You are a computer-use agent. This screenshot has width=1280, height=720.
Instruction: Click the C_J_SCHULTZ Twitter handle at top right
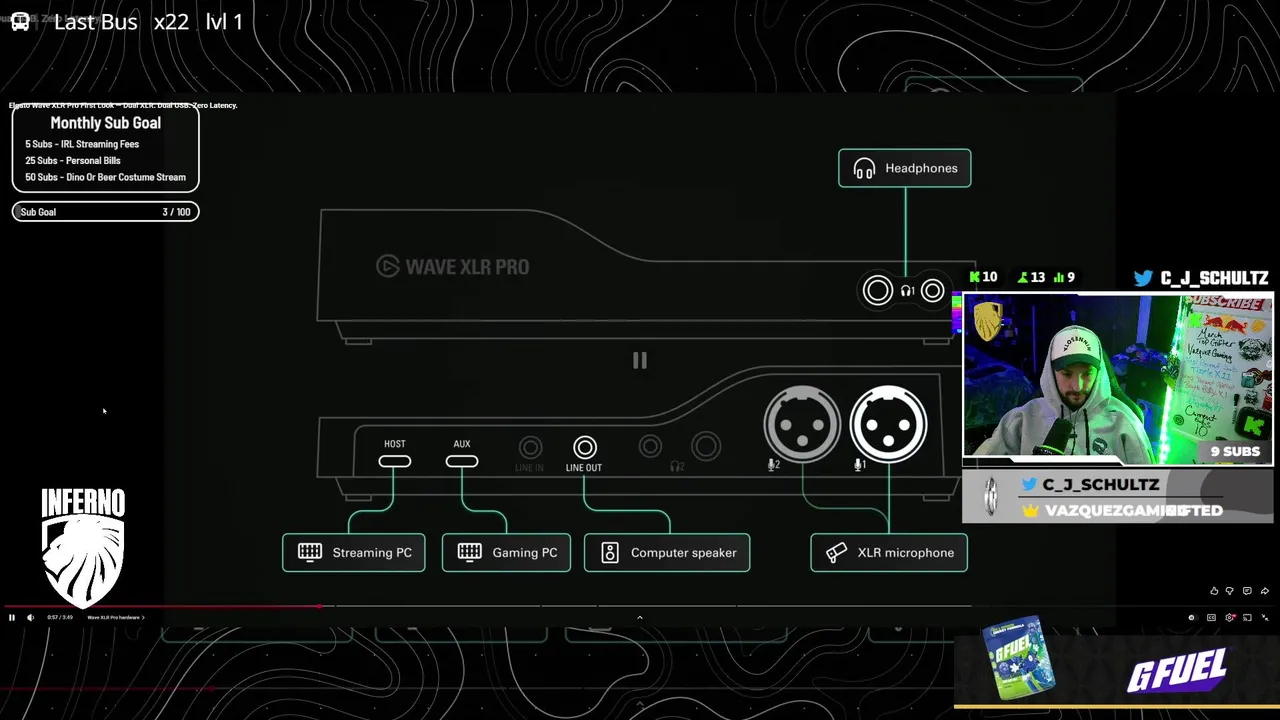1202,278
